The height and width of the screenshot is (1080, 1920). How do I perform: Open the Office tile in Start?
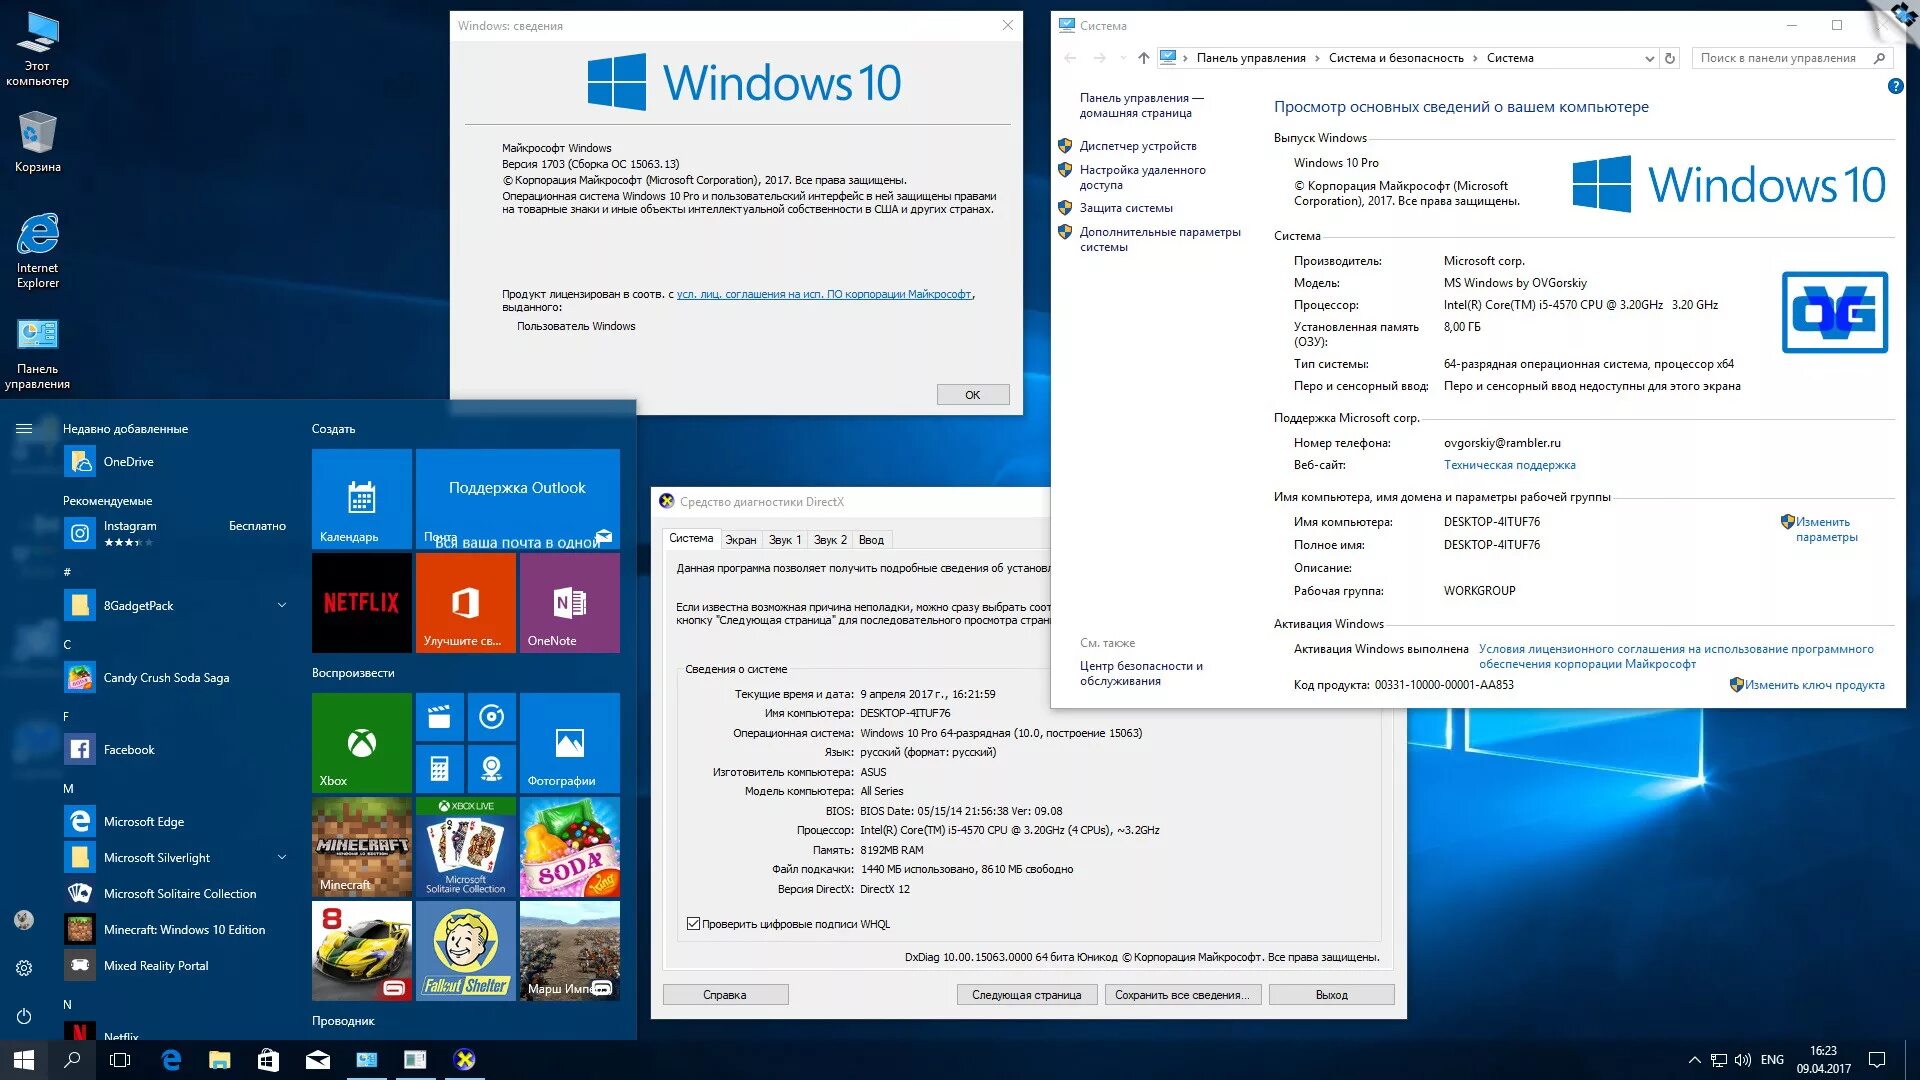[x=465, y=602]
